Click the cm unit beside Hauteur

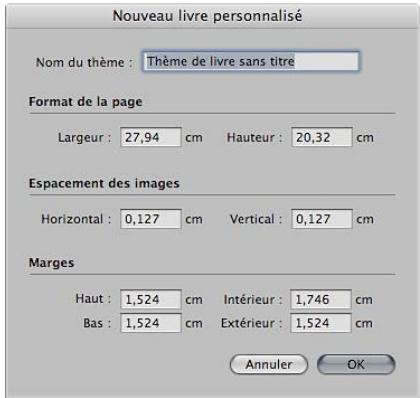click(x=365, y=138)
